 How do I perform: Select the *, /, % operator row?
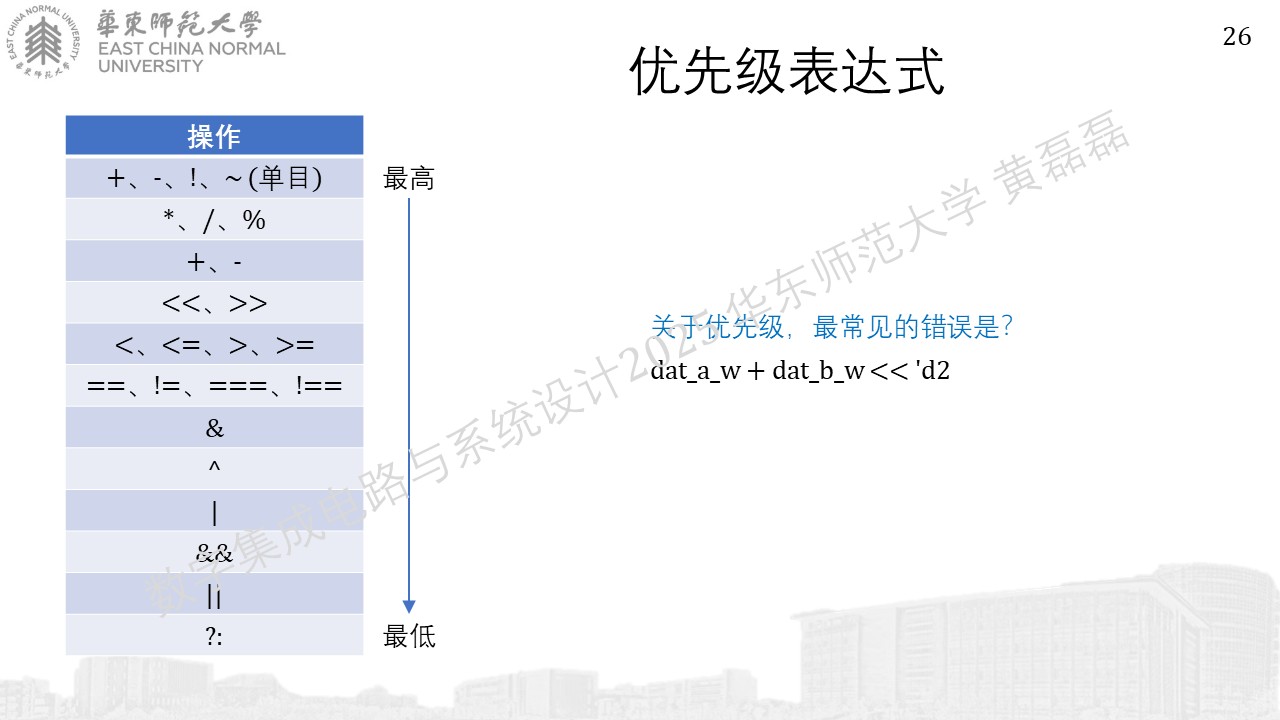pos(214,220)
